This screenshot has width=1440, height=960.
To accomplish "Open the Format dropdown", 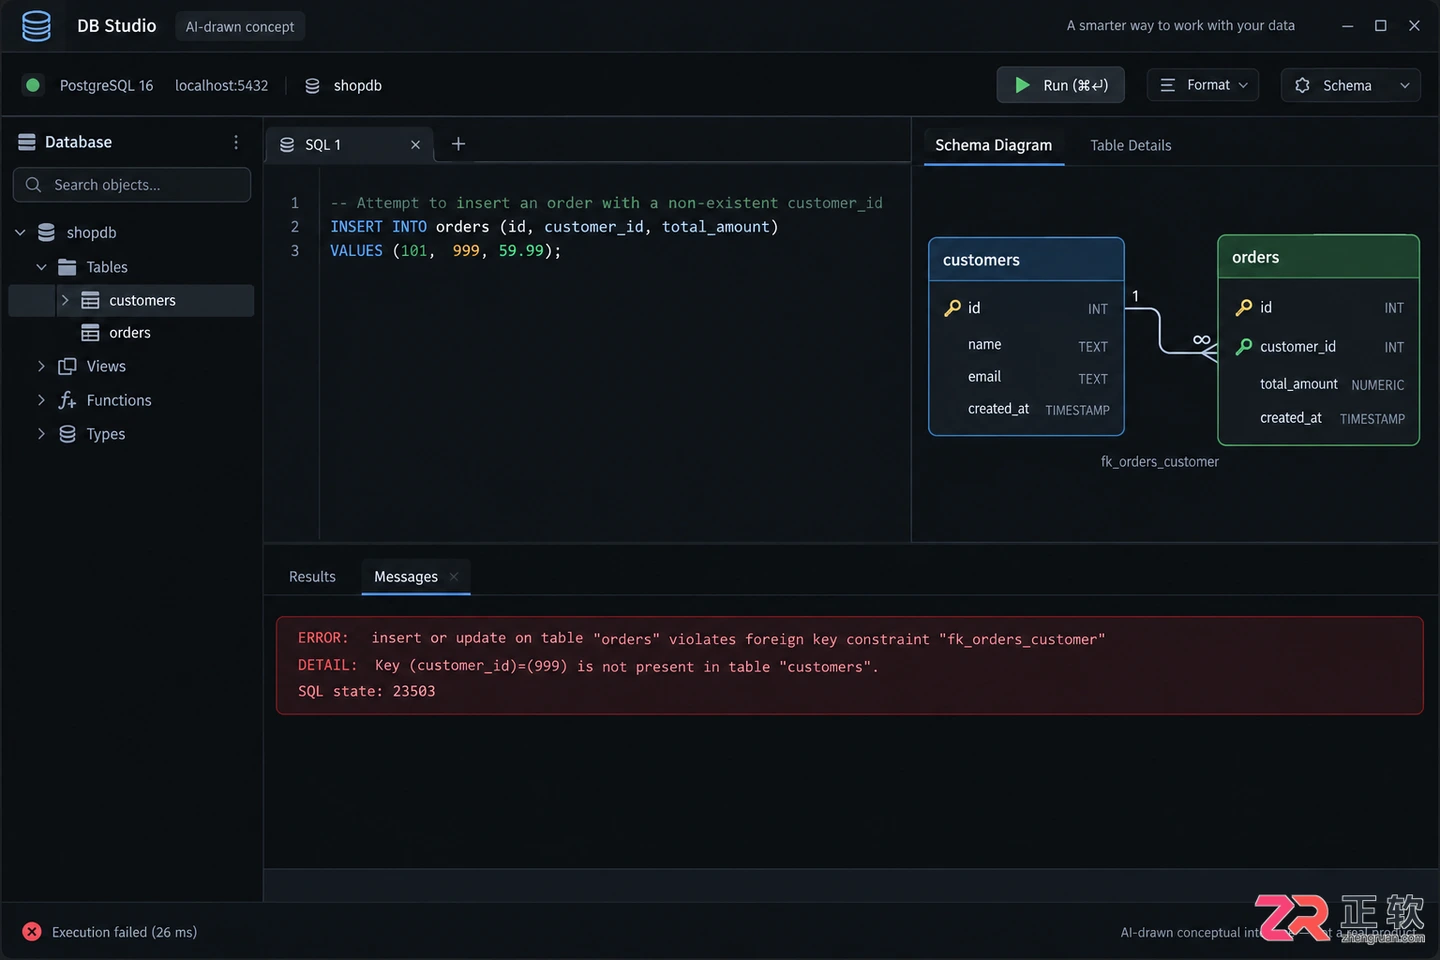I will click(1203, 85).
